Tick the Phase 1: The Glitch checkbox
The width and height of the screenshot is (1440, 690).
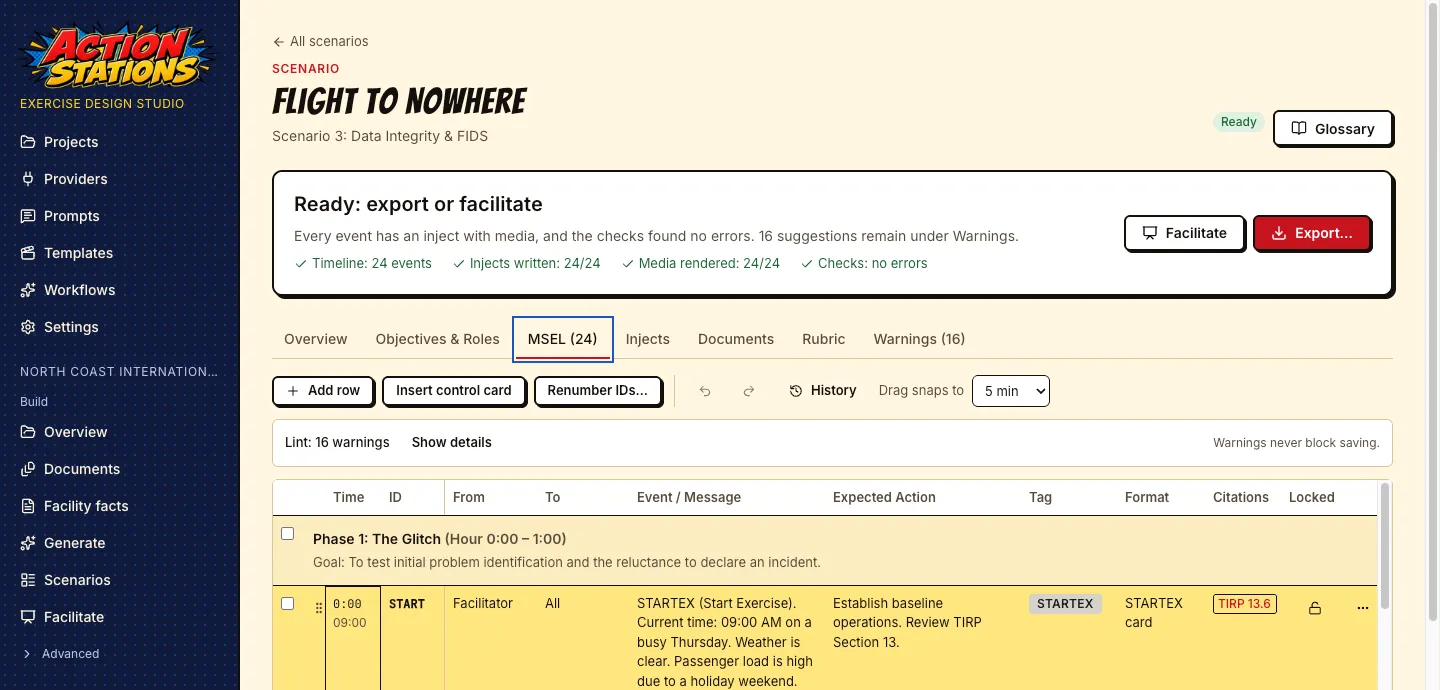click(x=288, y=534)
